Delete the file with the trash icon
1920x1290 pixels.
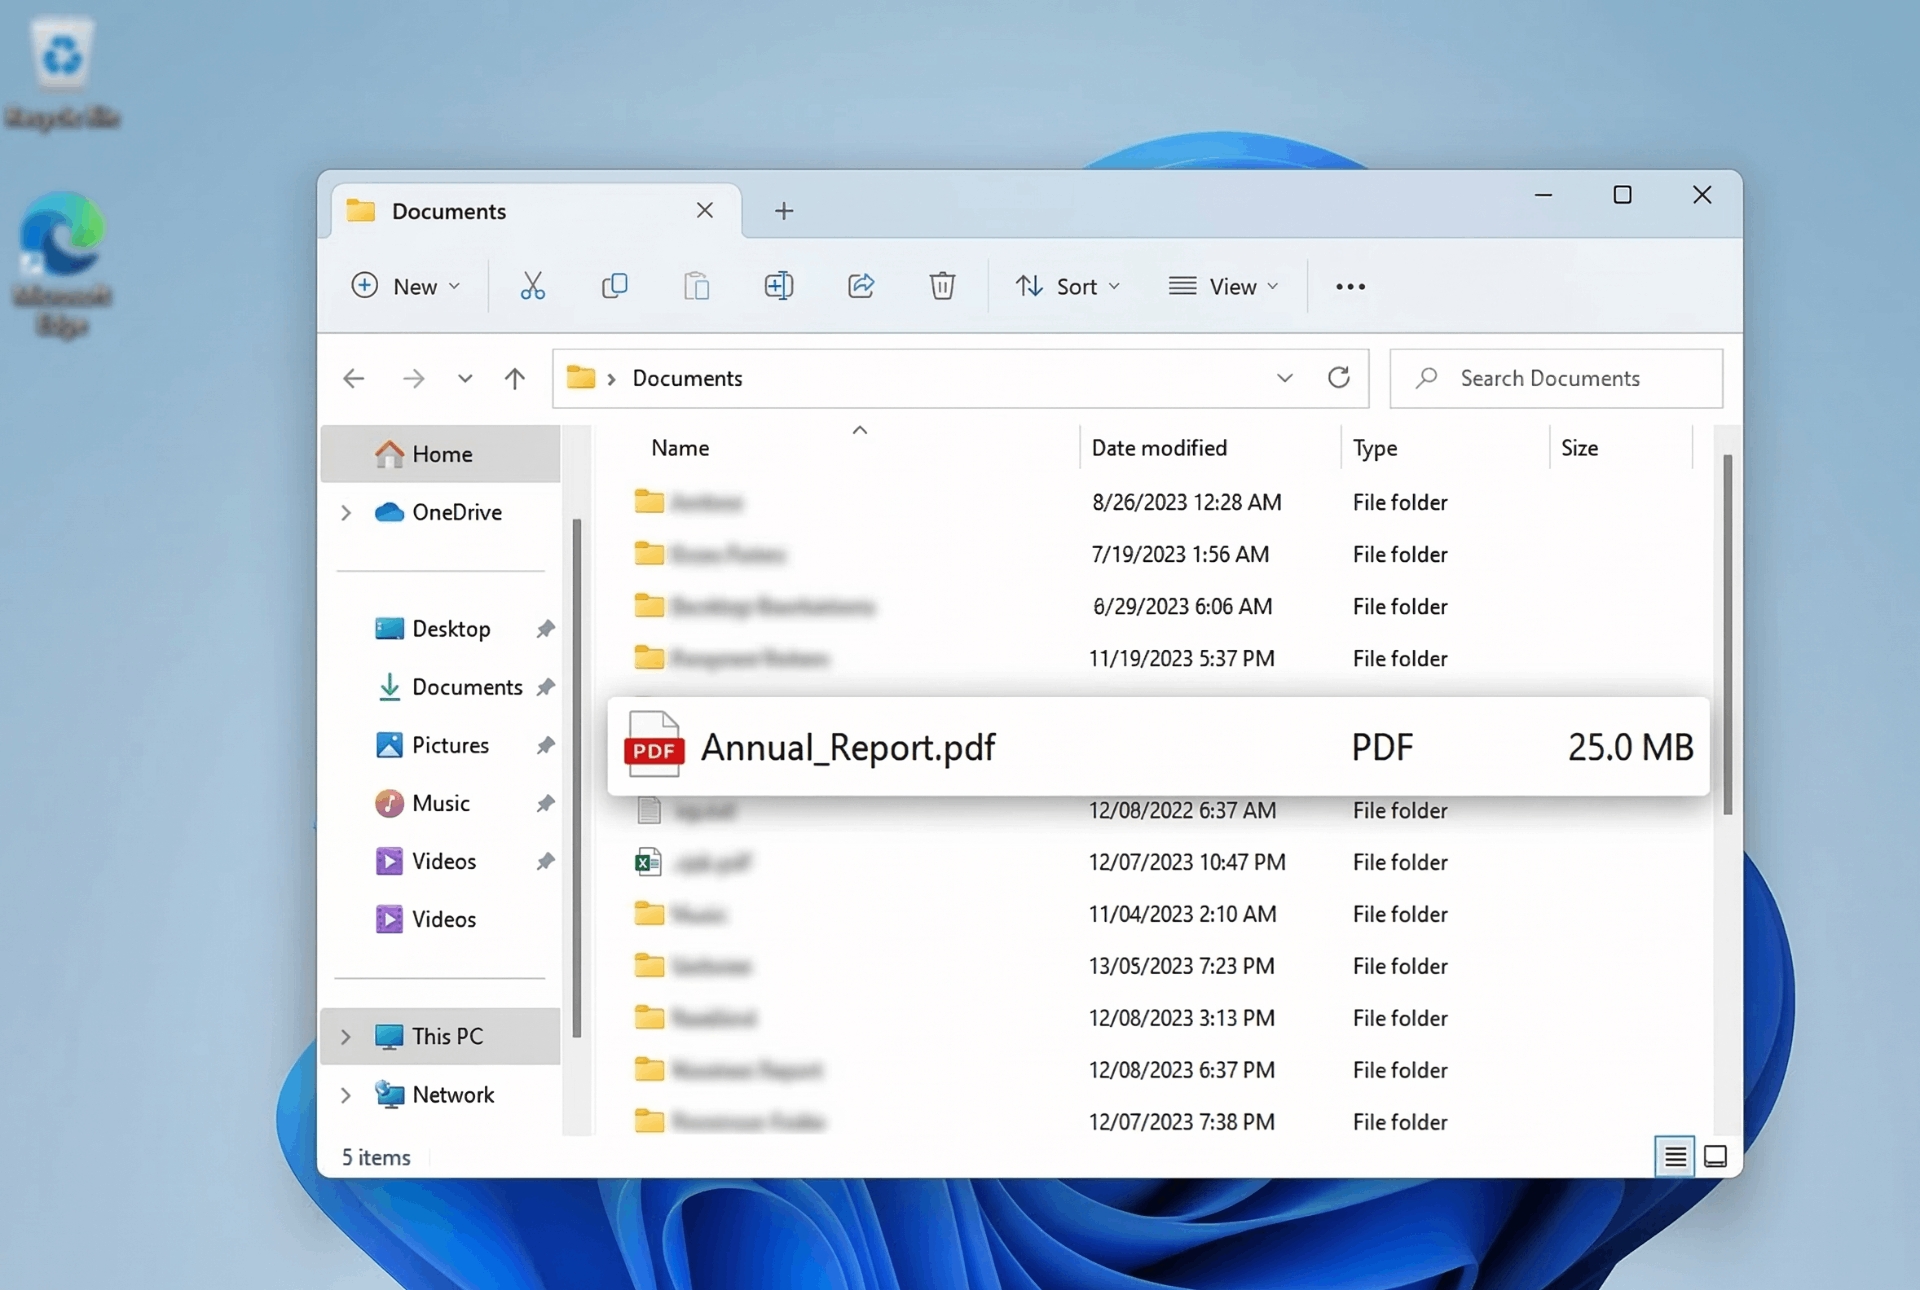(x=942, y=286)
